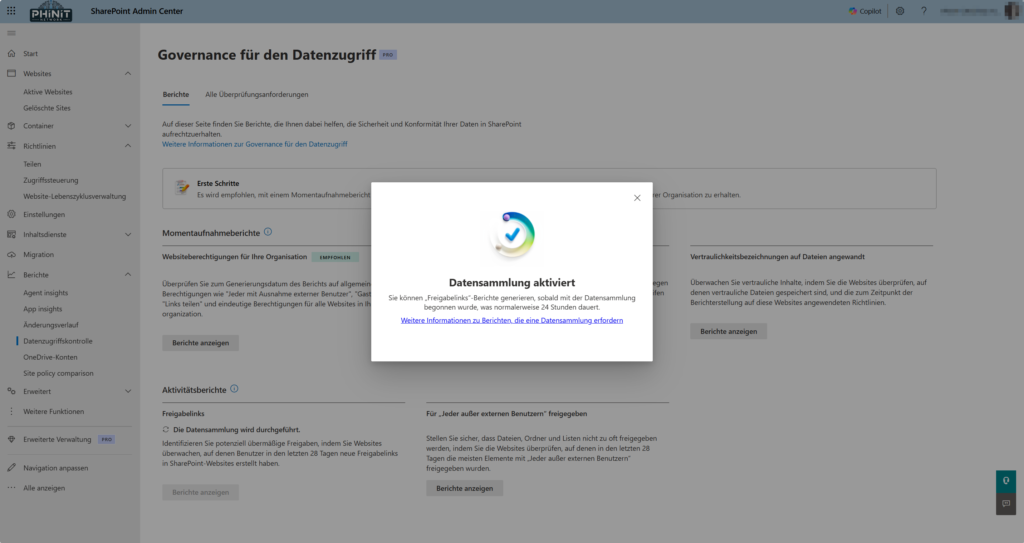The width and height of the screenshot is (1024, 543).
Task: Select Navigation anpassen in sidebar
Action: 56,468
